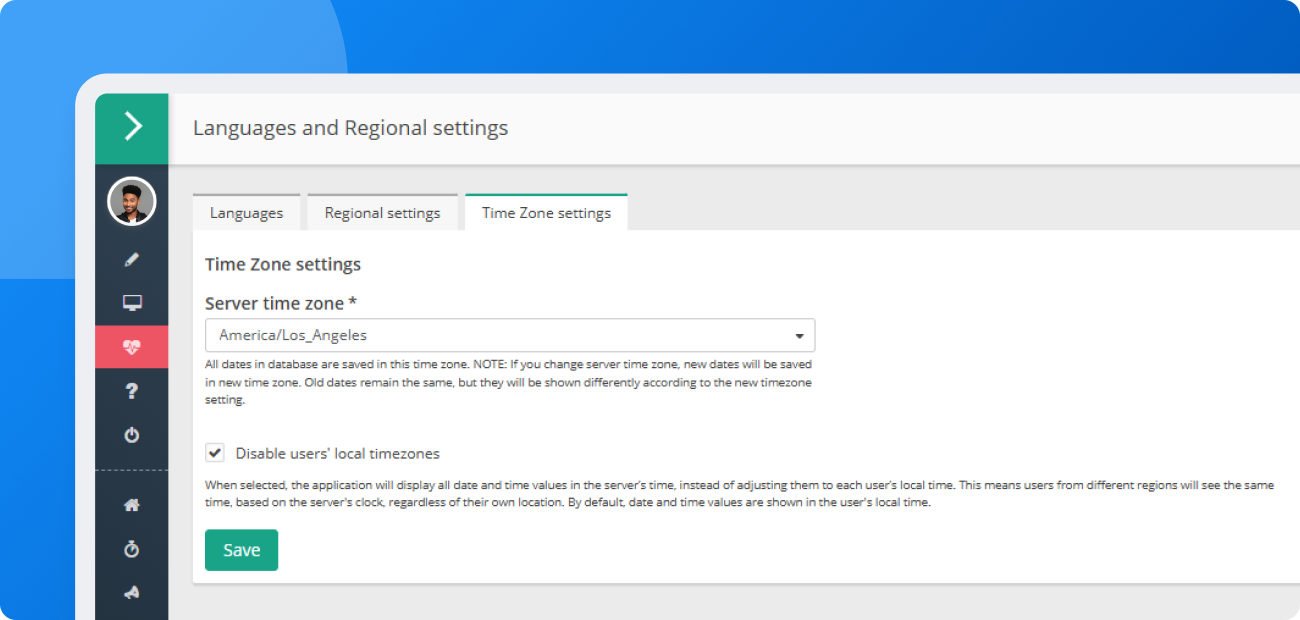
Task: Go to home using the house icon
Action: pos(132,505)
